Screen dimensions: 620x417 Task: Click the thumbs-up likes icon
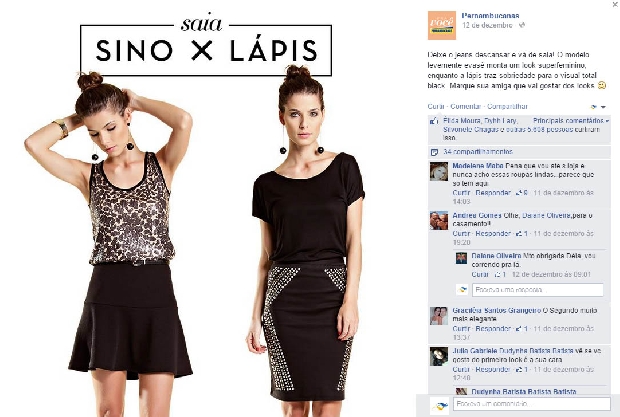coord(434,121)
